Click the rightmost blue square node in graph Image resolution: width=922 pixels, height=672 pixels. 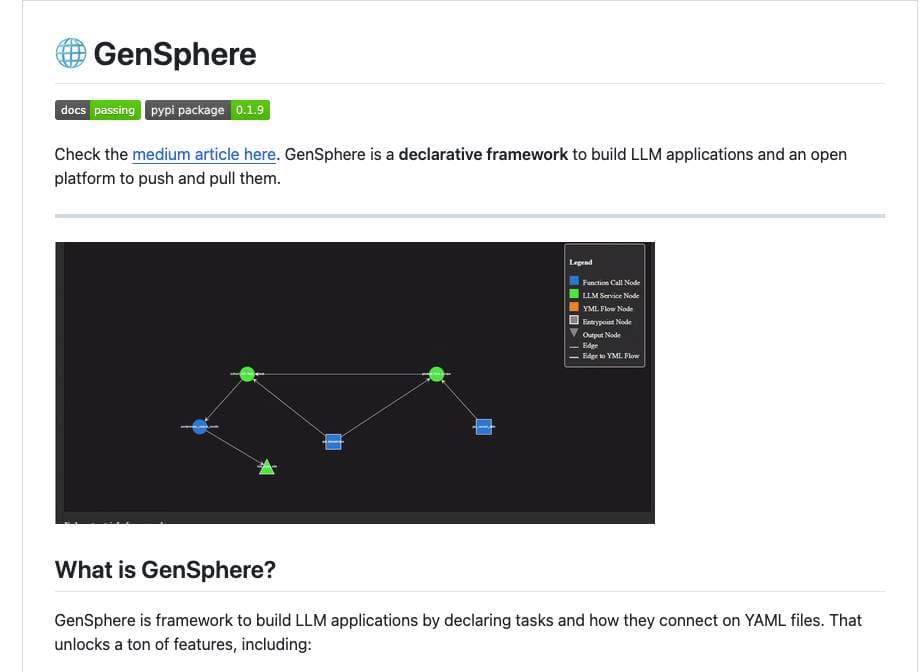[483, 427]
